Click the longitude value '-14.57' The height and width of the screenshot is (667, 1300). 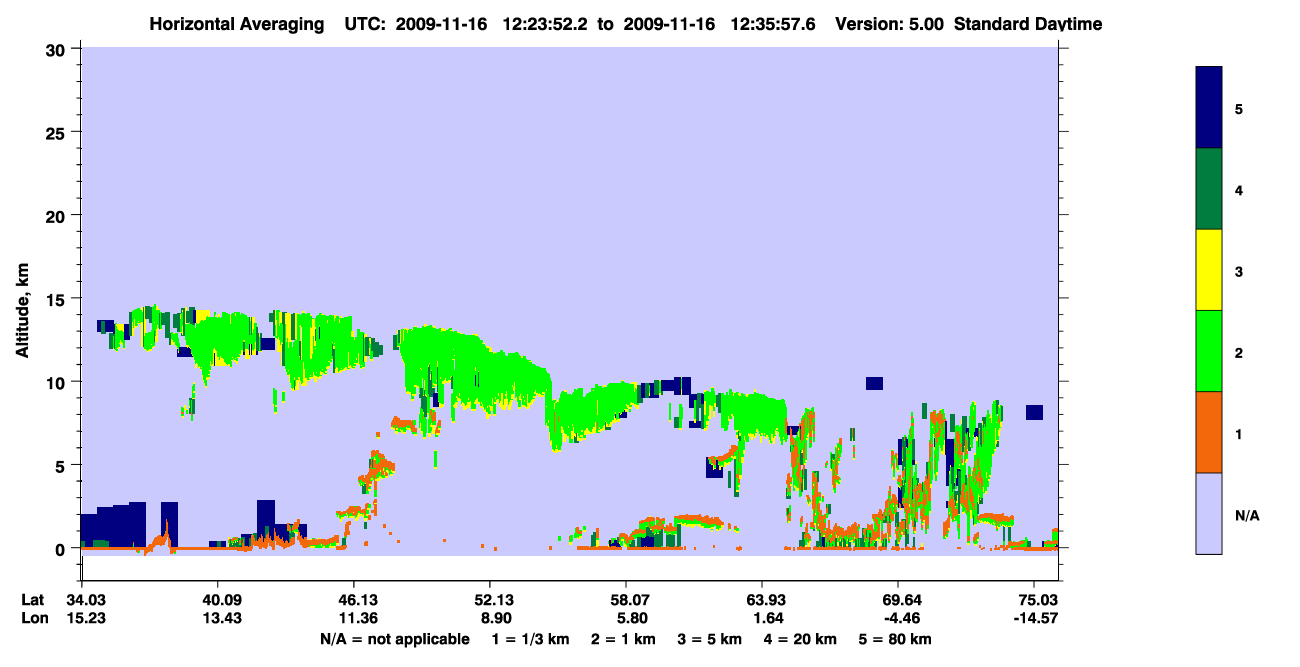1034,618
